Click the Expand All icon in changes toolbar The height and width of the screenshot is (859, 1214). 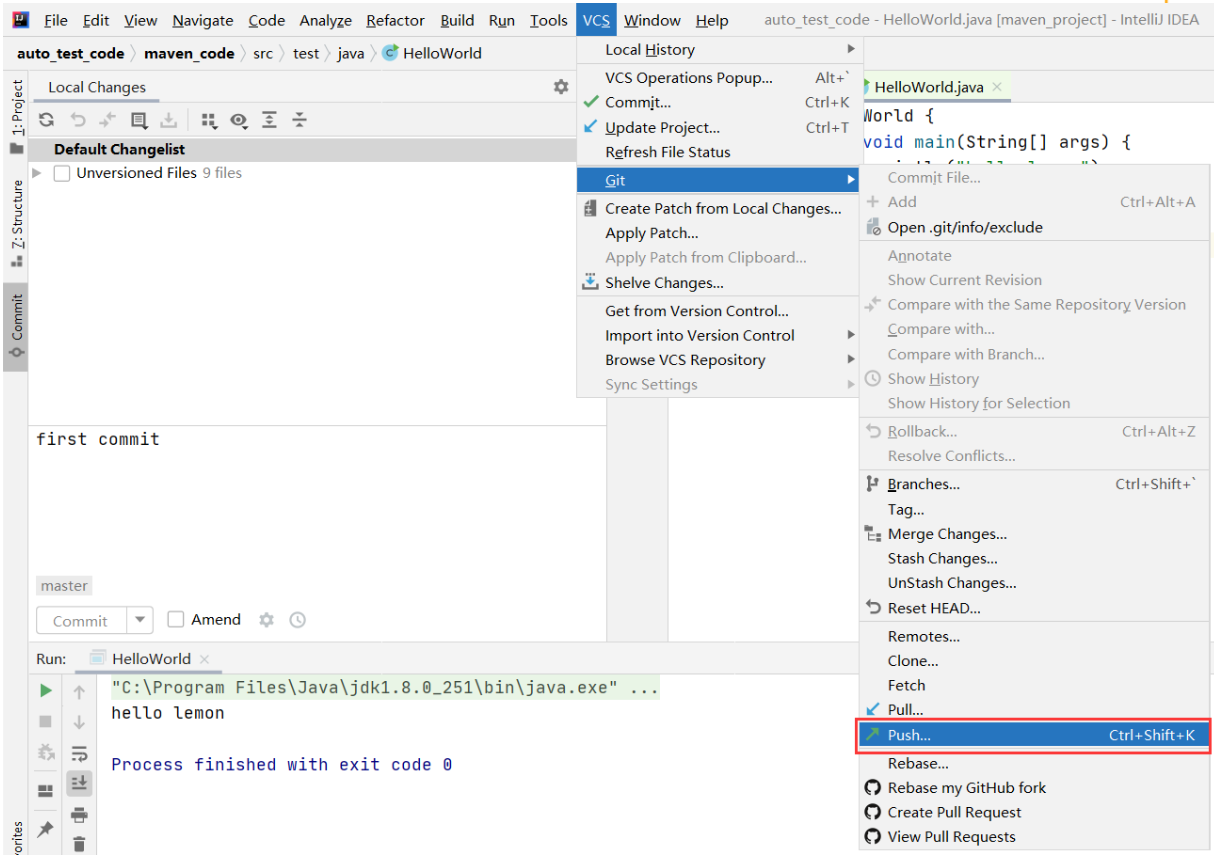coord(269,121)
